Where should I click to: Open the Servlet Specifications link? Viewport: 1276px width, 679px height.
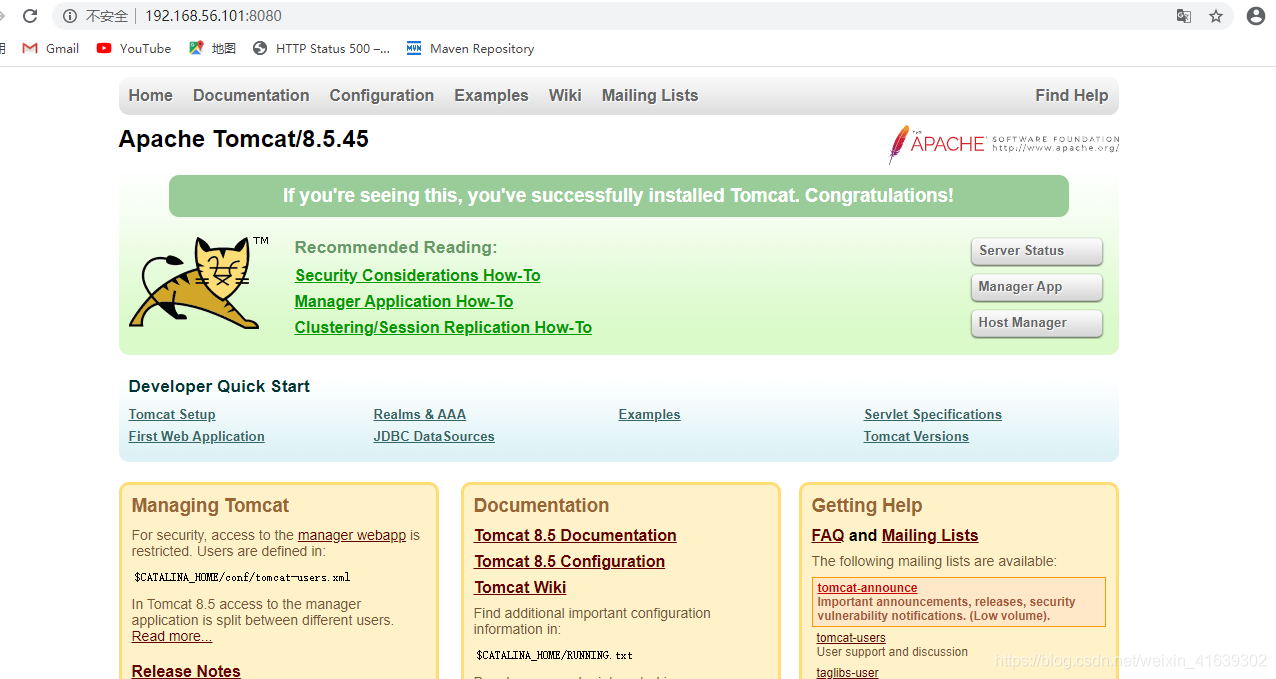tap(933, 415)
